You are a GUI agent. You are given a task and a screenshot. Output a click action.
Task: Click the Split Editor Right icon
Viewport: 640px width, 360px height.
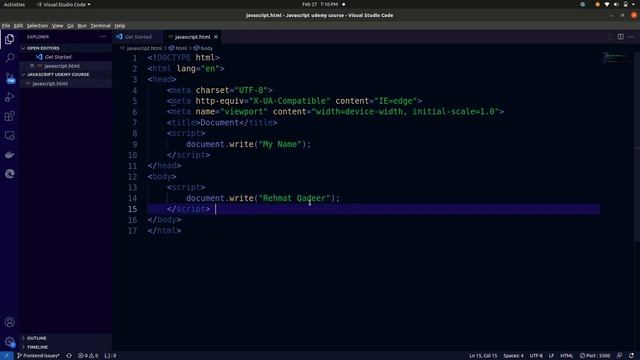620,37
